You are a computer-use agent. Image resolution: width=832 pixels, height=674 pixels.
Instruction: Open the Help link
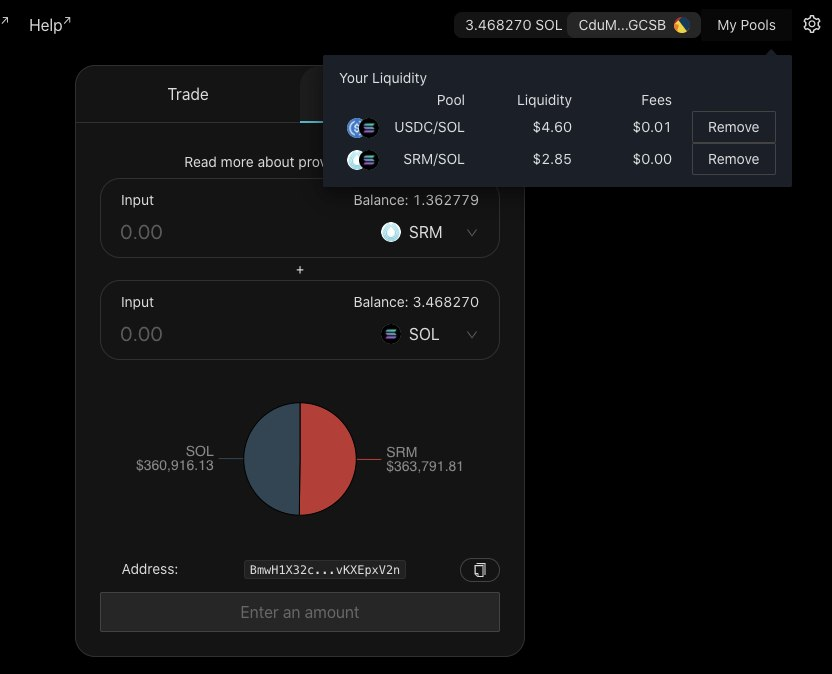tap(49, 25)
